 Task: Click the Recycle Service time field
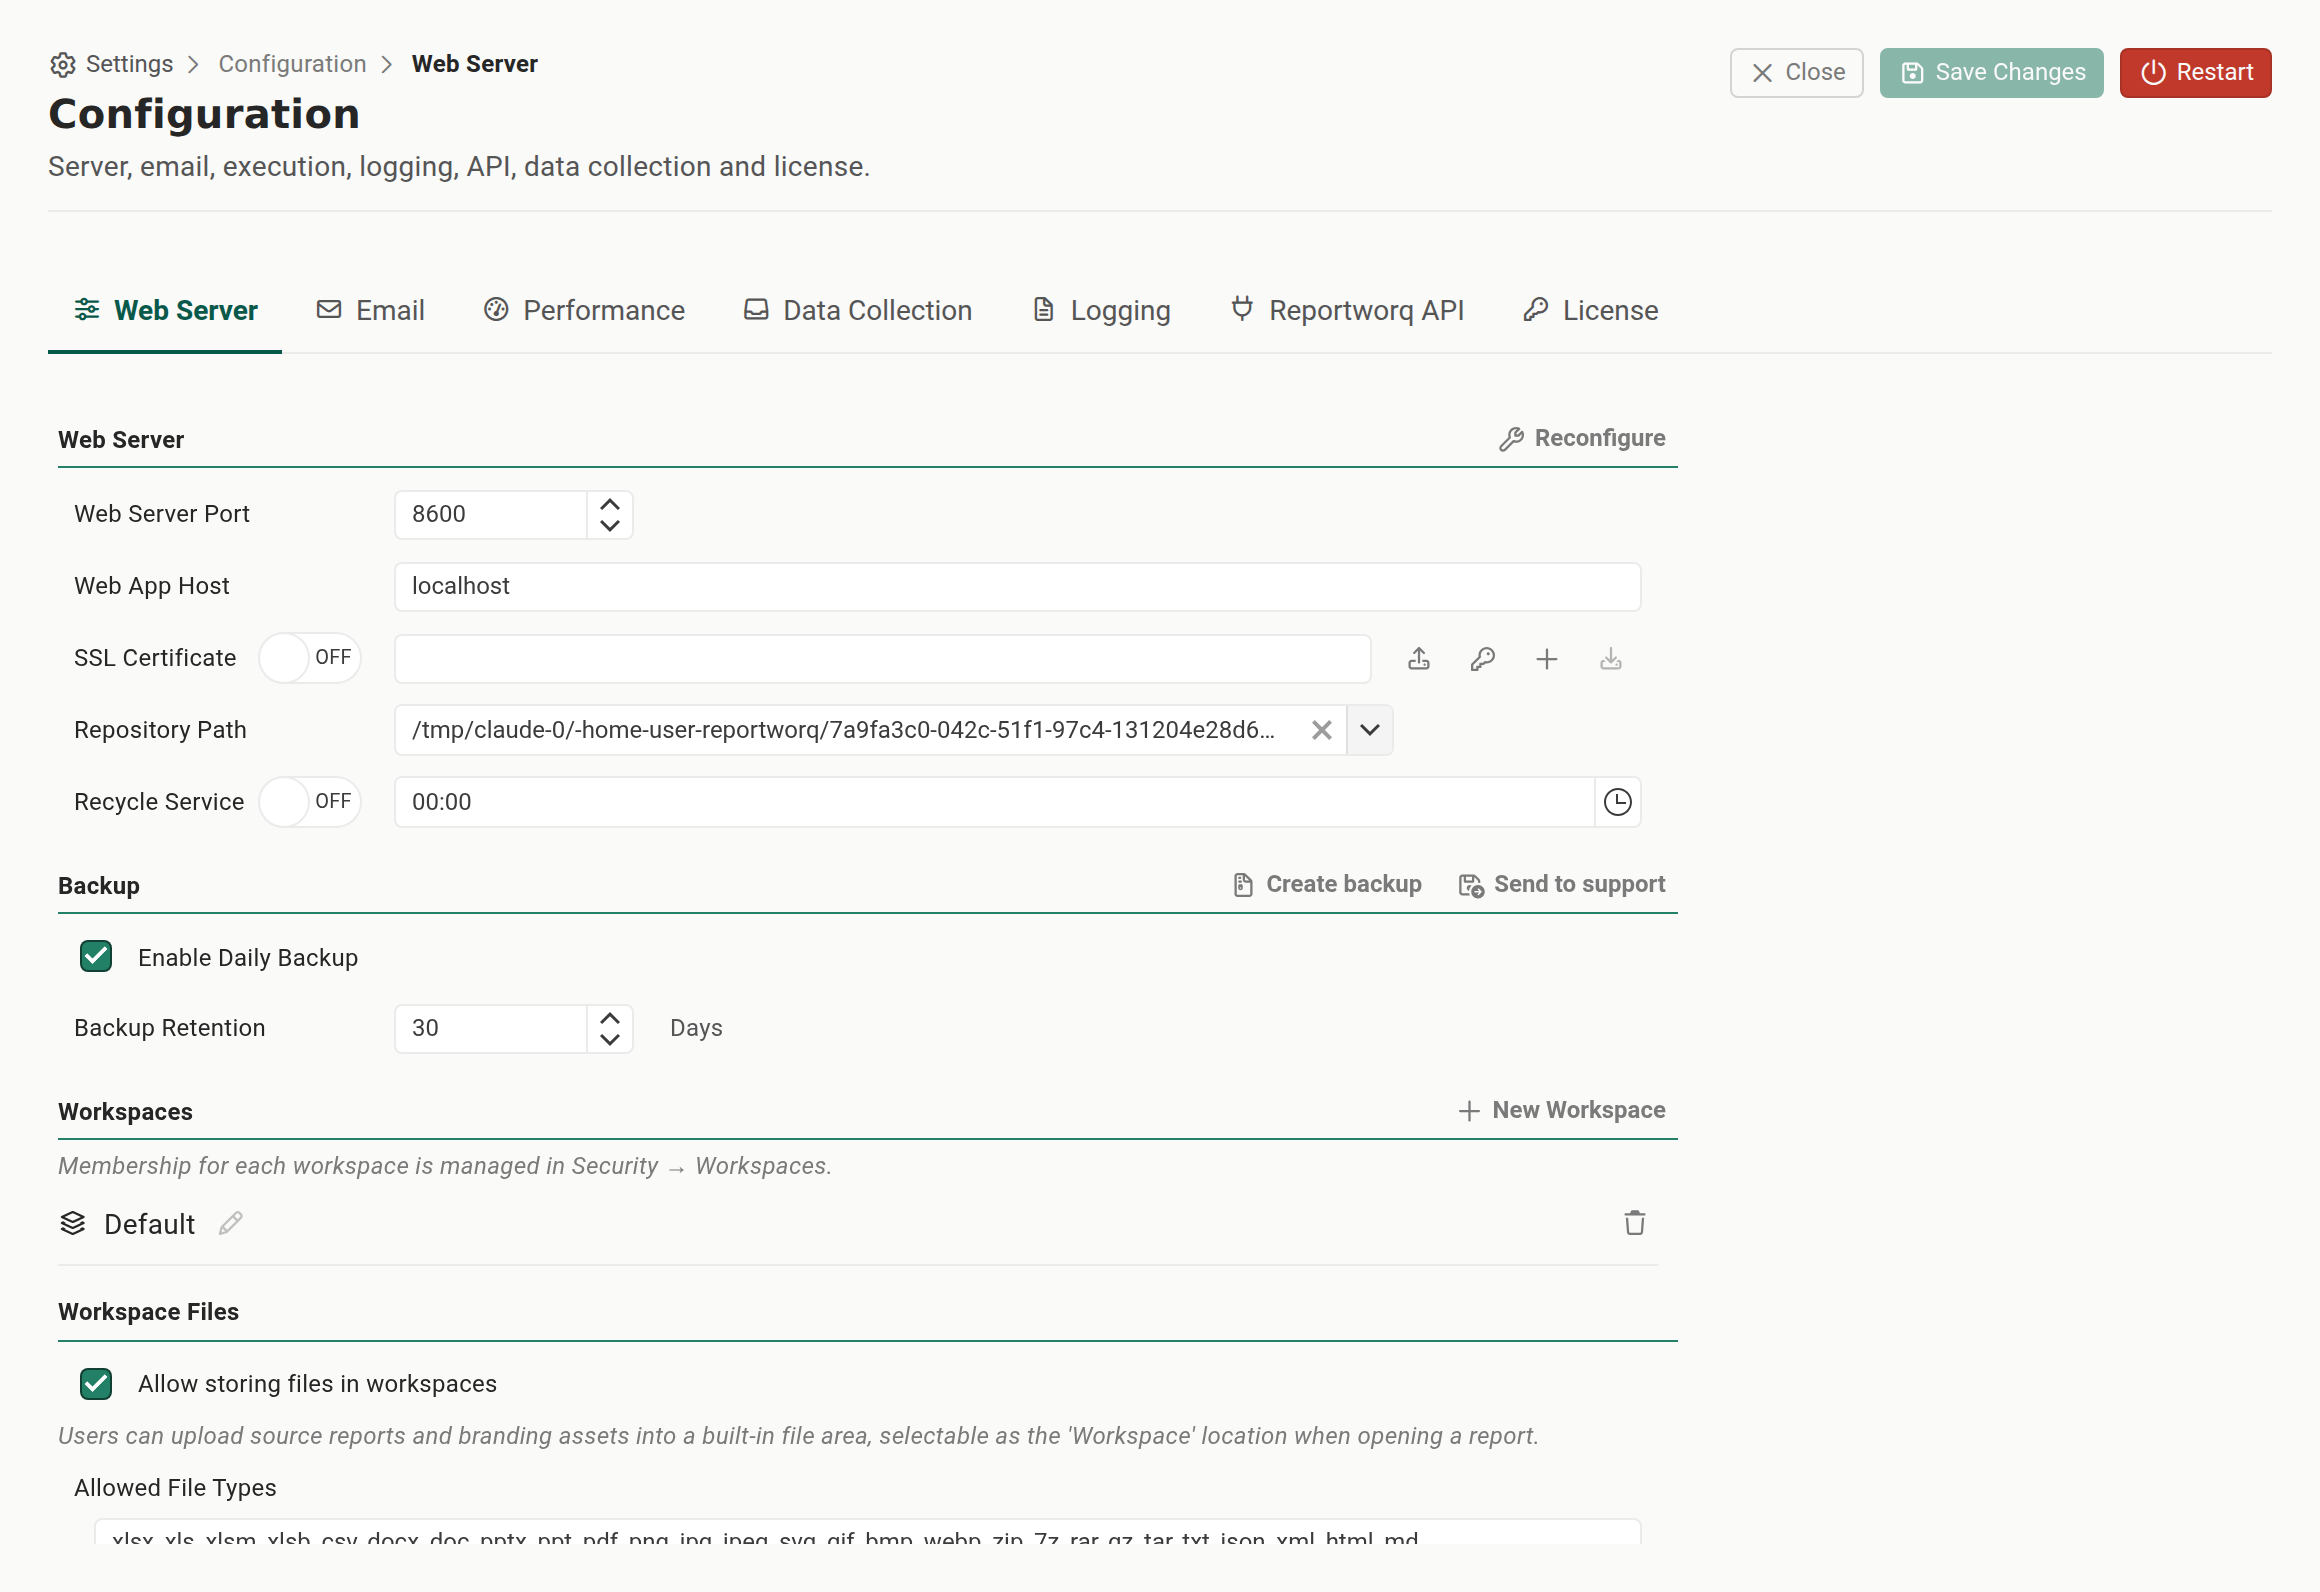coord(994,802)
